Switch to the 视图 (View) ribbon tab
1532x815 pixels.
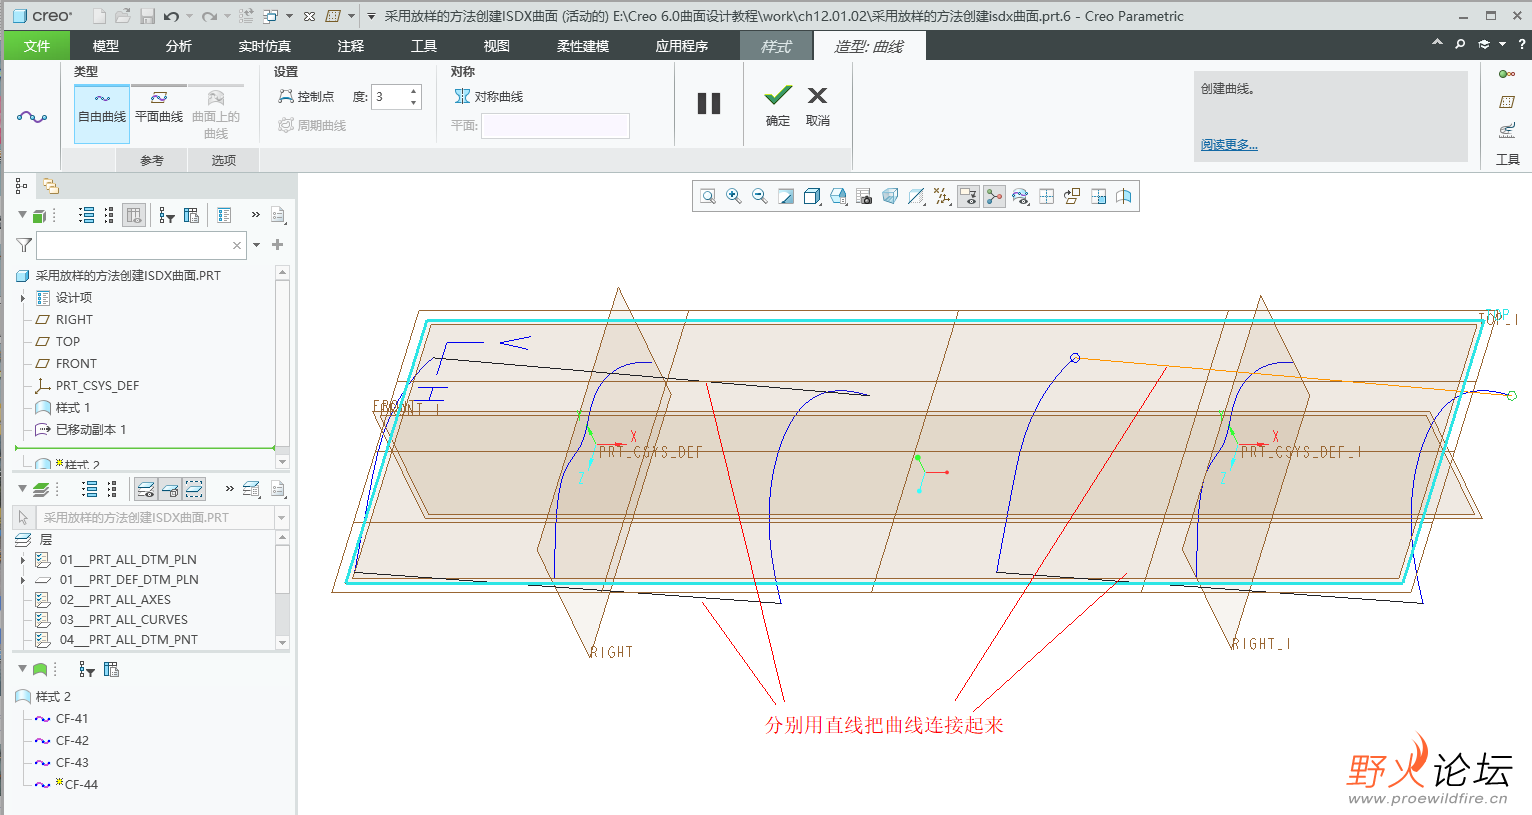pyautogui.click(x=497, y=46)
